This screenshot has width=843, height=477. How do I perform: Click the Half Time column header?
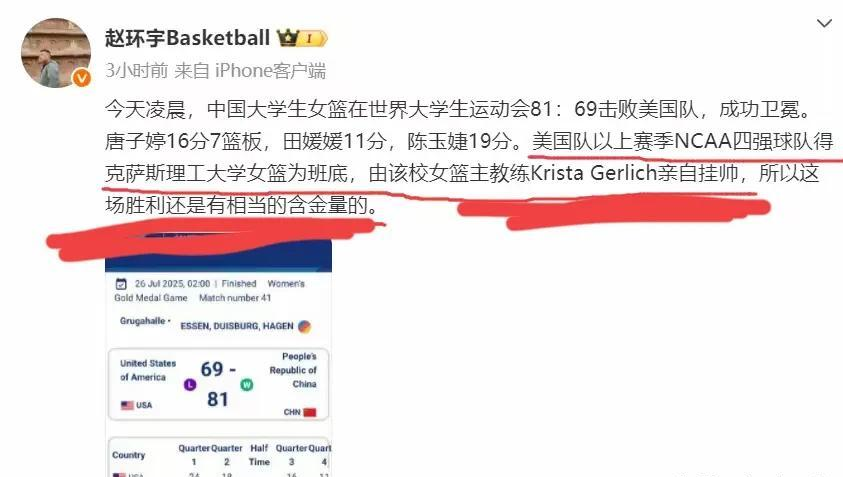[259, 455]
